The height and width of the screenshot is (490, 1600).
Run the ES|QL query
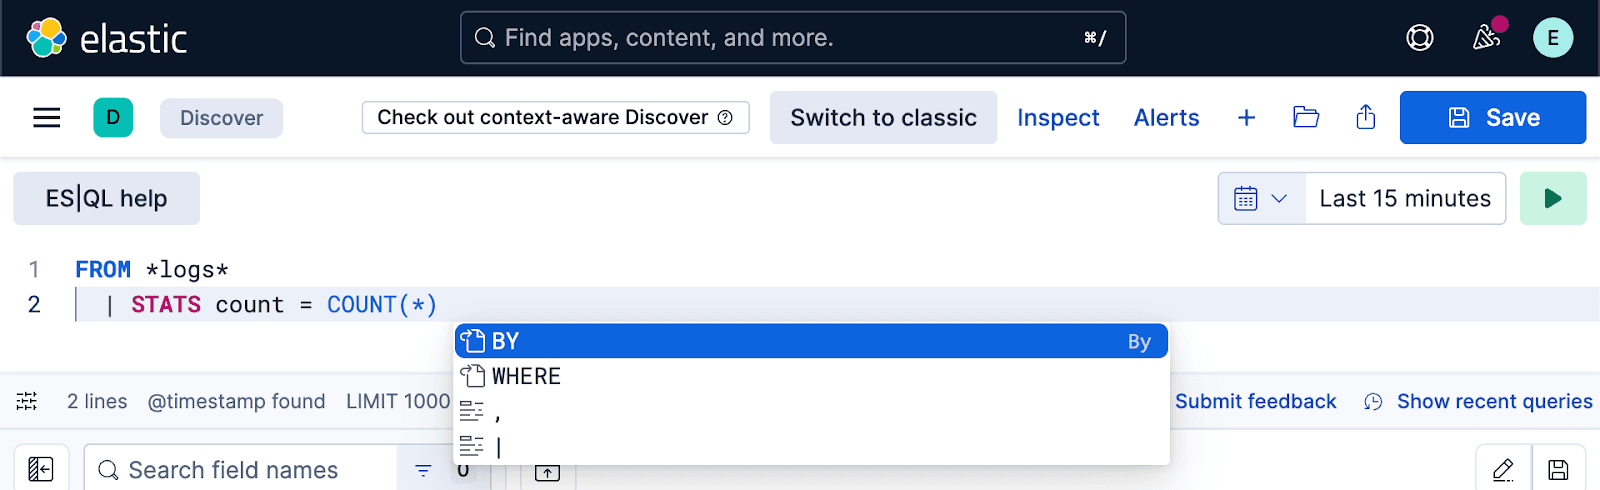point(1553,198)
